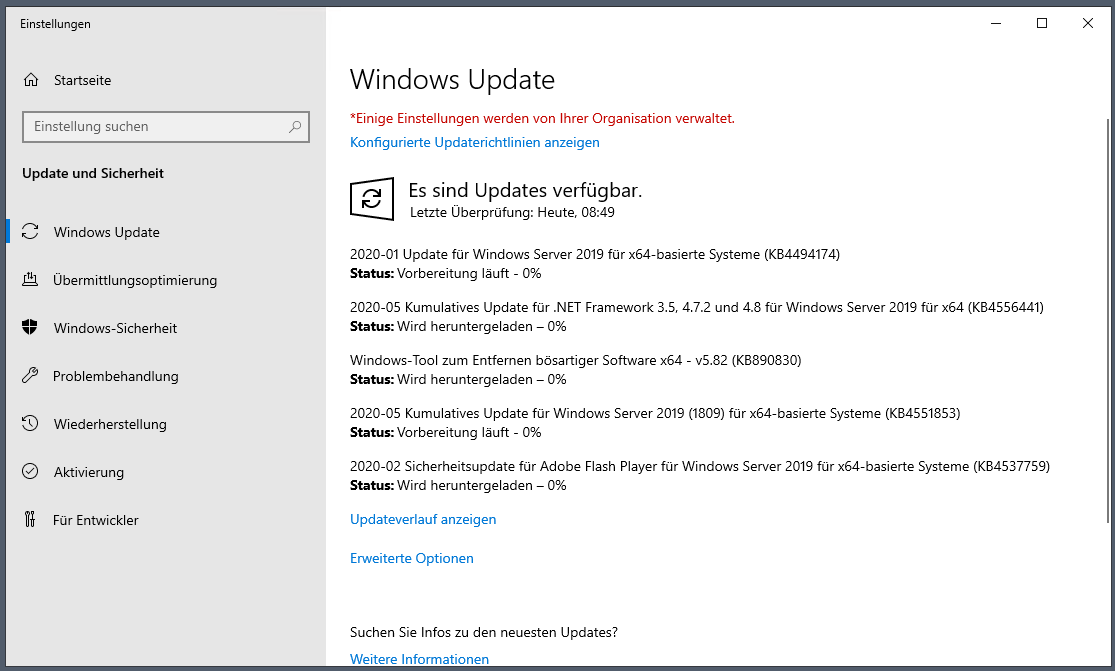
Task: Select Windows Update in sidebar
Action: click(x=107, y=232)
